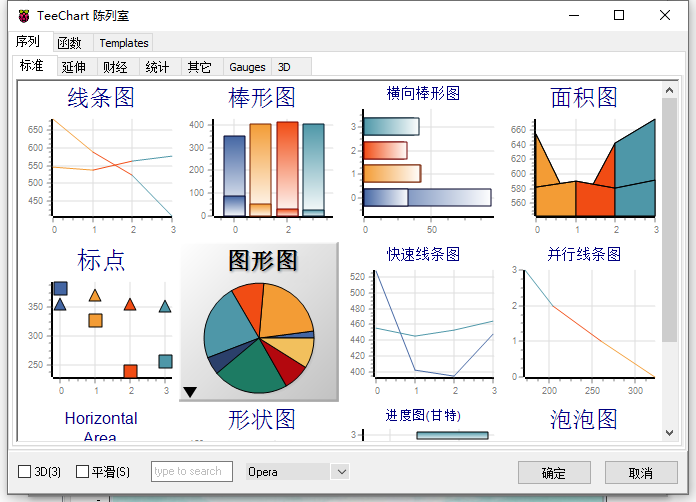Screen dimensions: 696x502
Task: Open the 3D sub-tab
Action: [x=291, y=67]
